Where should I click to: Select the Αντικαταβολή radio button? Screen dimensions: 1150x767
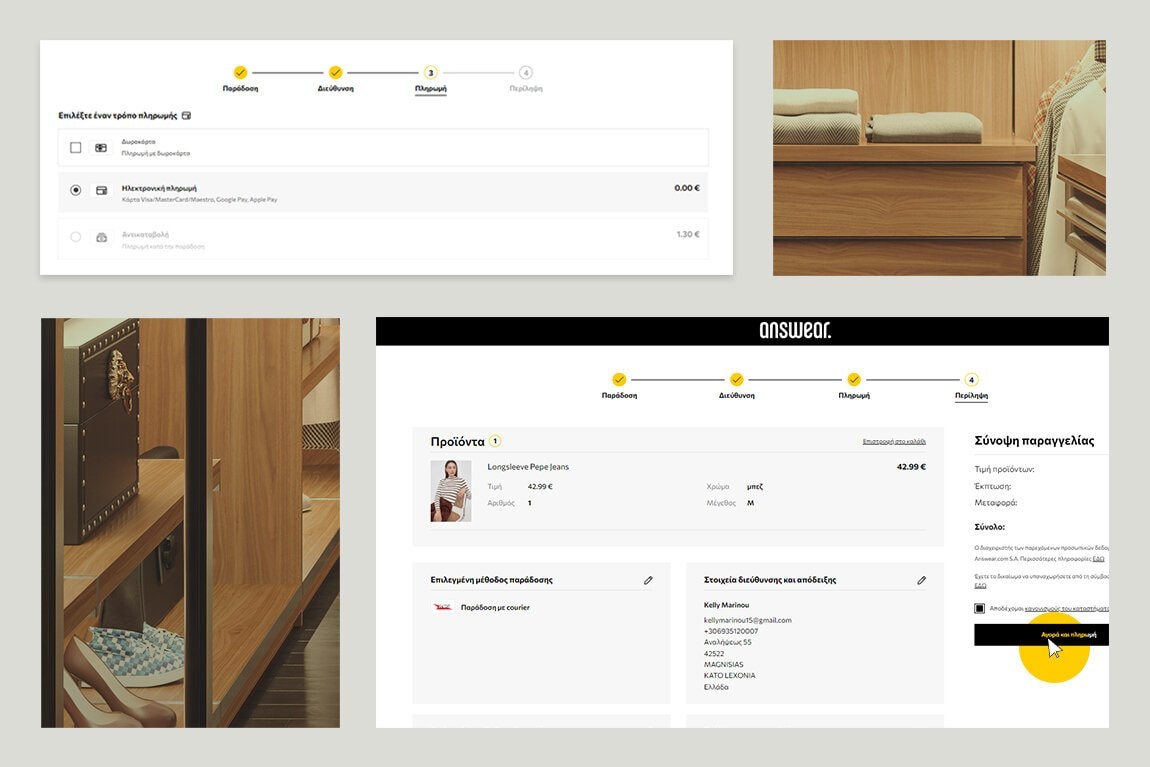pos(76,237)
